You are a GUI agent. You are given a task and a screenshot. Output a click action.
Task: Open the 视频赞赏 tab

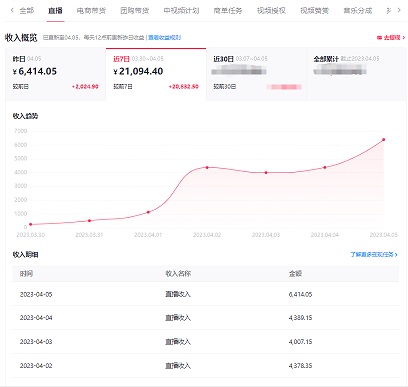pos(314,11)
